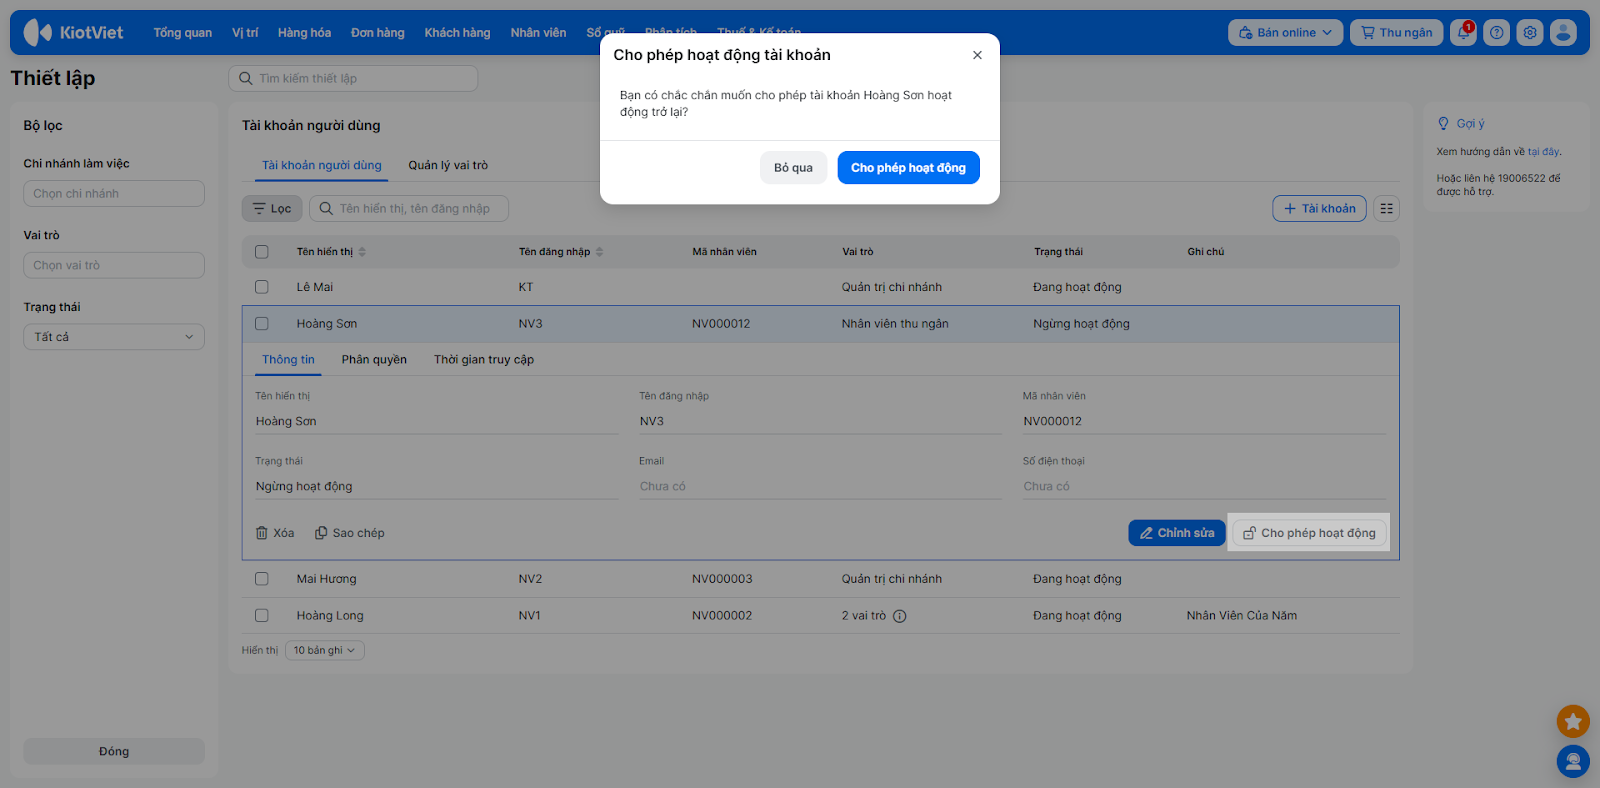Toggle the select-all header checkbox
Image resolution: width=1600 pixels, height=788 pixels.
pos(262,252)
